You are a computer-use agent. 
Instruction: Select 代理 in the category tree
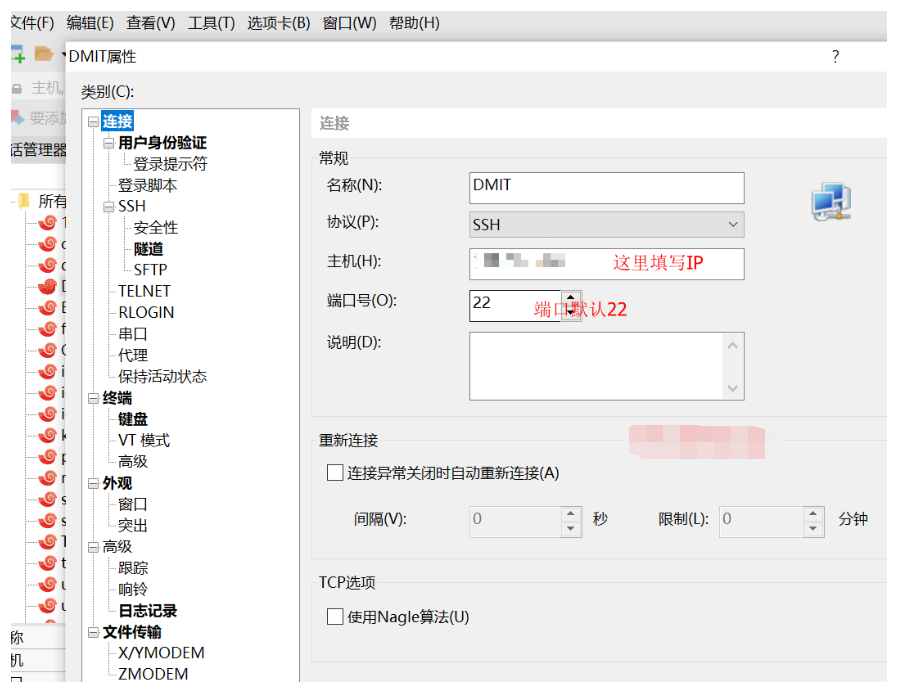pyautogui.click(x=133, y=355)
